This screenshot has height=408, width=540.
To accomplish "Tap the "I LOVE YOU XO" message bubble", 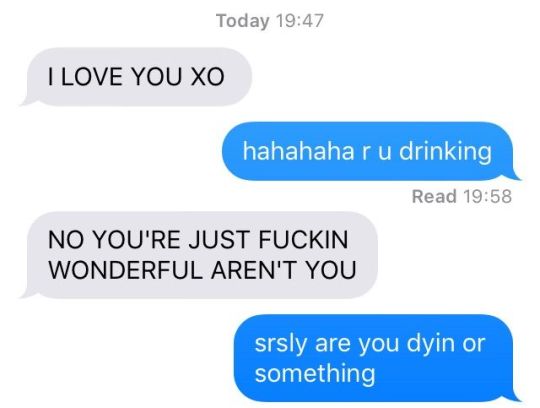I will [138, 76].
